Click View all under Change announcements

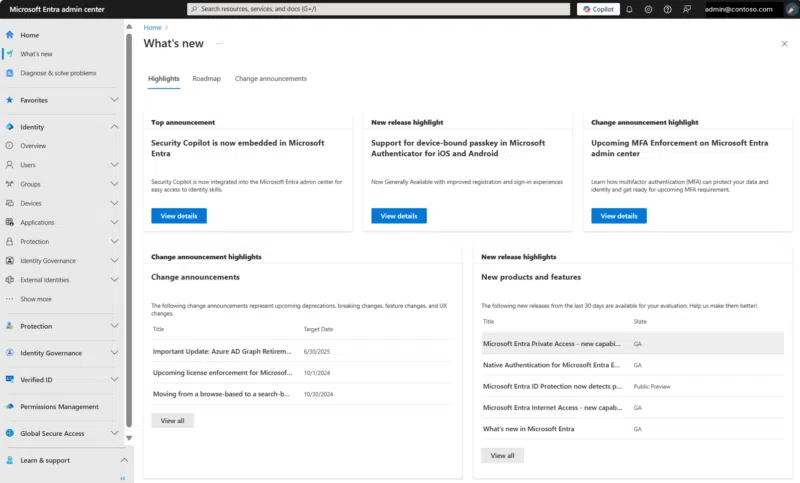point(172,421)
